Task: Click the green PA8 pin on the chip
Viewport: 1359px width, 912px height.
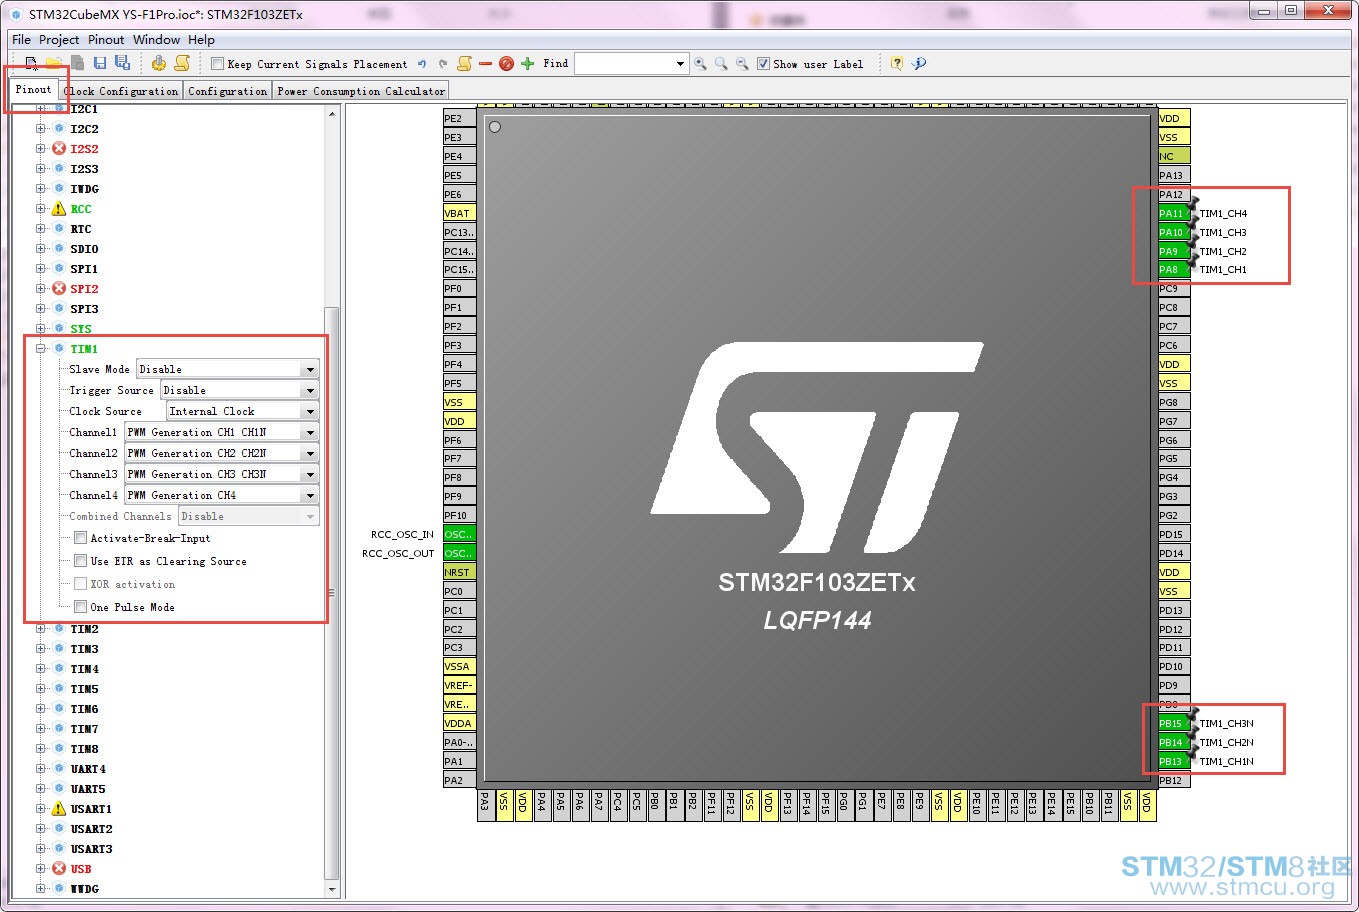Action: 1173,269
